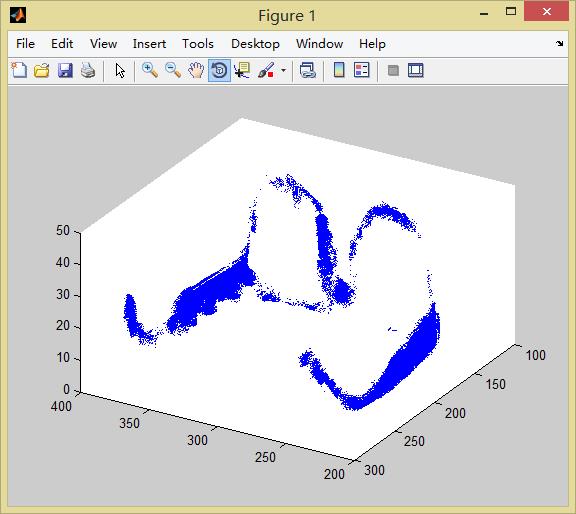This screenshot has height=514, width=576.
Task: Dock the figure using the menu bar arrow
Action: pos(559,44)
